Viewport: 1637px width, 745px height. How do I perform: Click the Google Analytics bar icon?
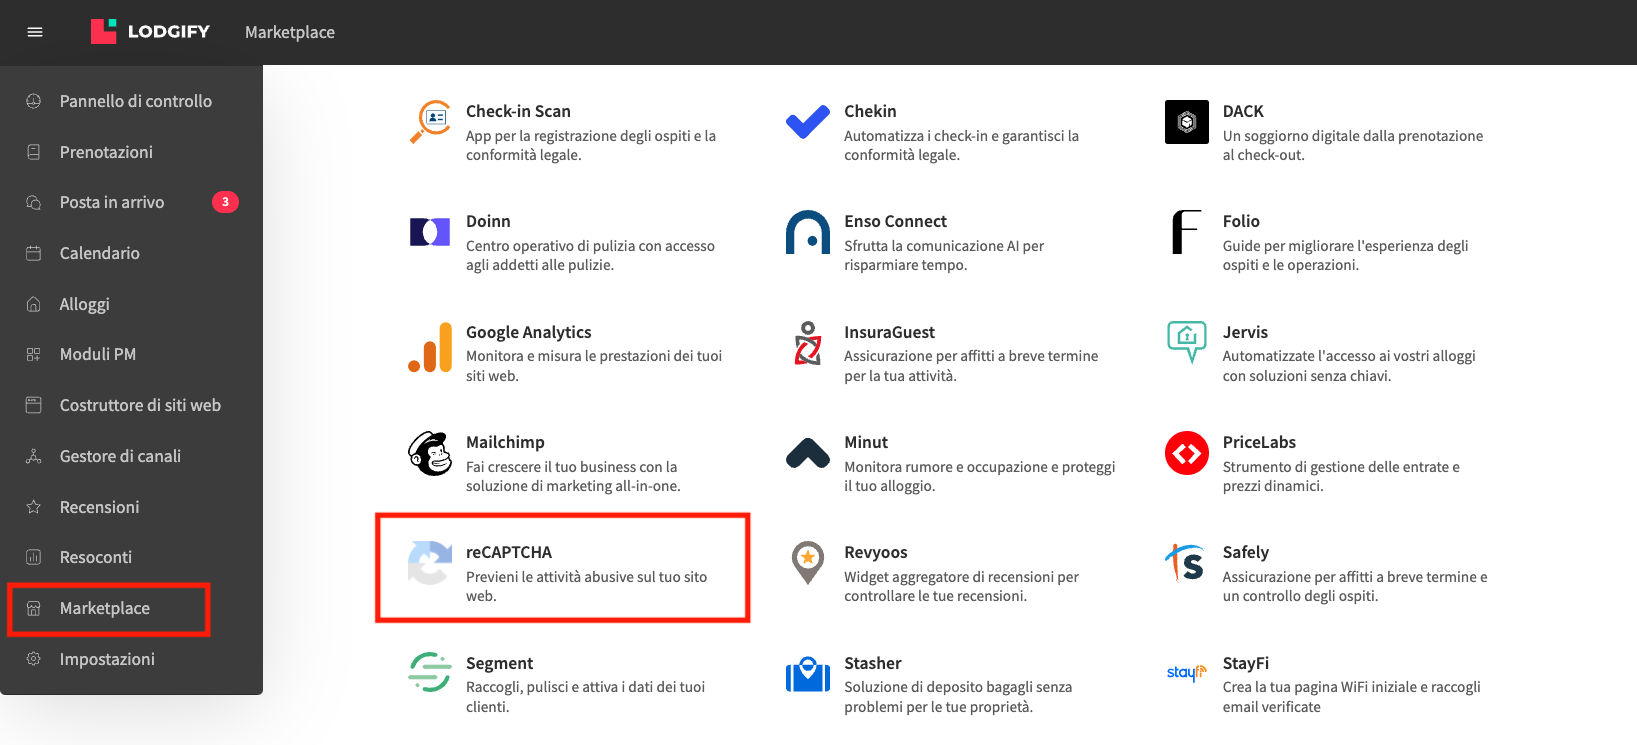[430, 347]
